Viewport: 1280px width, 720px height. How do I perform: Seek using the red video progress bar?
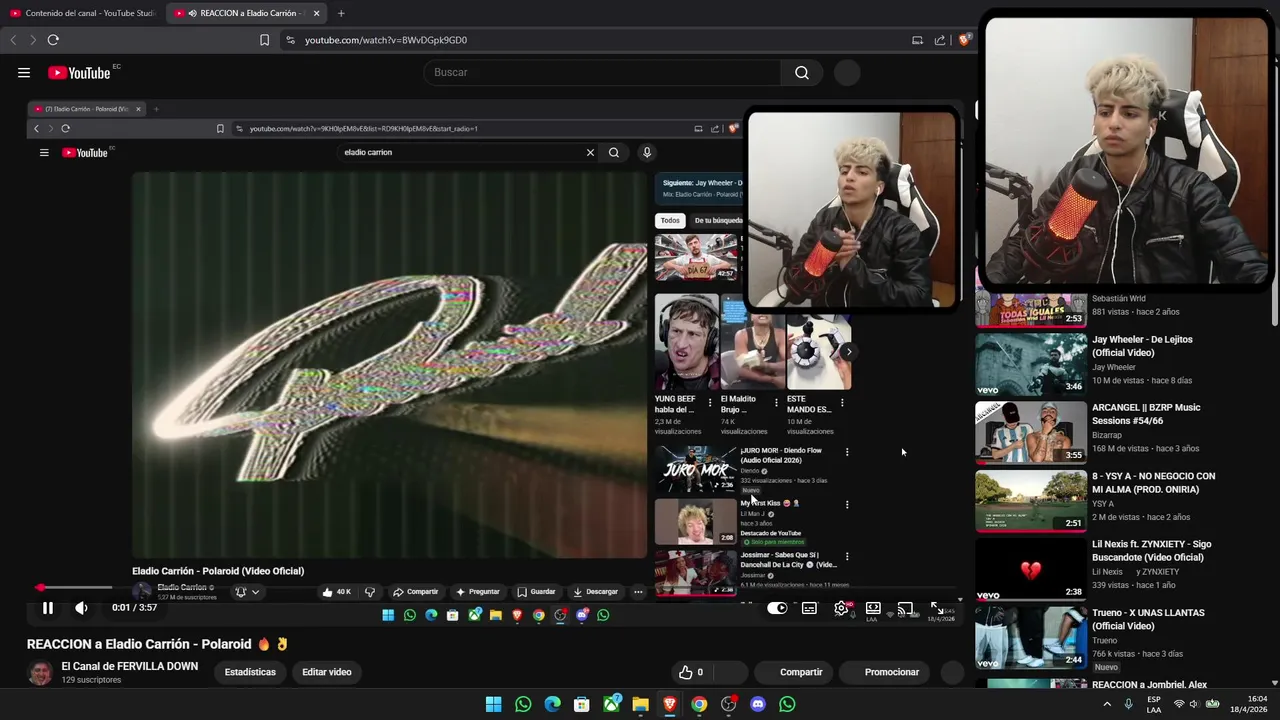tap(494, 587)
